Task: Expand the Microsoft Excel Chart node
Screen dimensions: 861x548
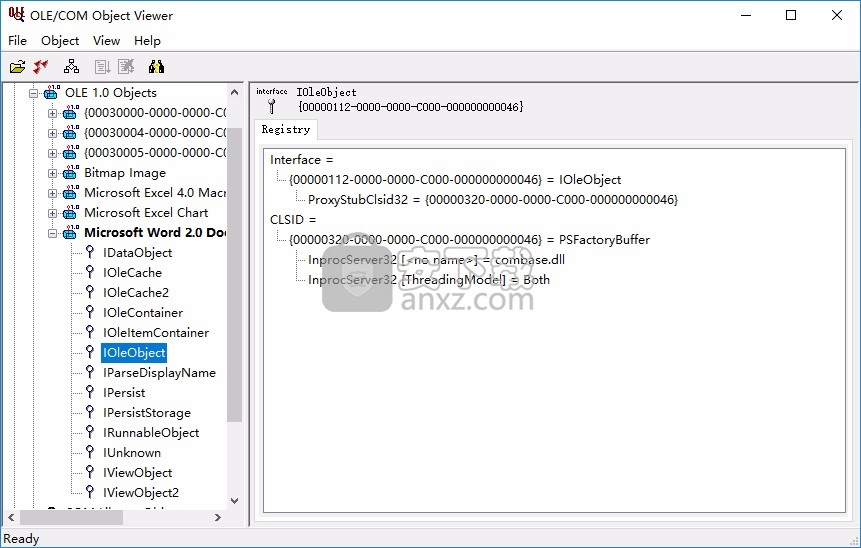Action: point(52,214)
